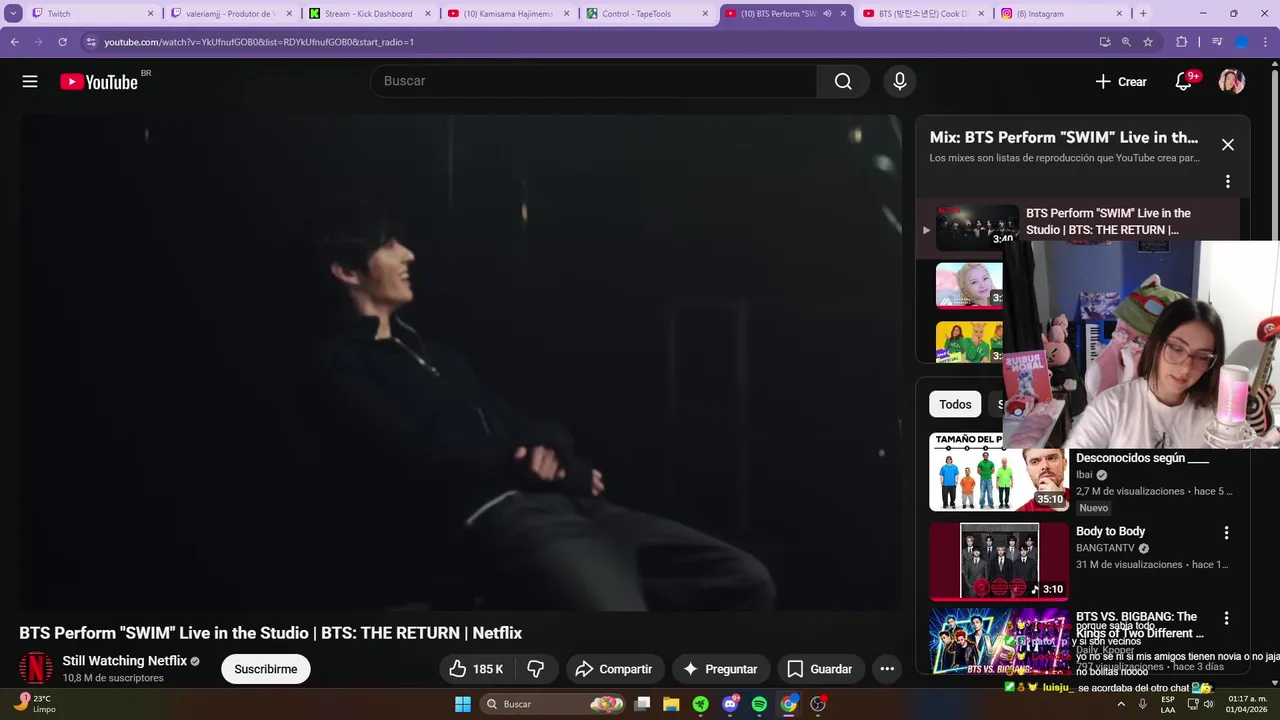This screenshot has width=1280, height=720.
Task: Click the Chrome address bar URL
Action: tap(259, 42)
